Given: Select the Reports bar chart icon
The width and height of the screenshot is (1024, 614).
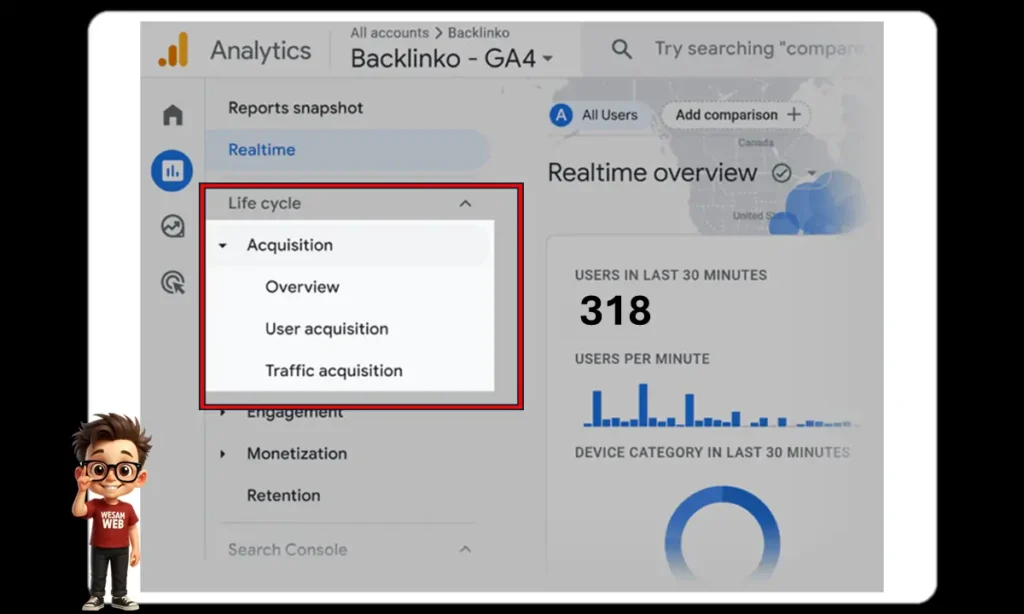Looking at the screenshot, I should pos(172,171).
